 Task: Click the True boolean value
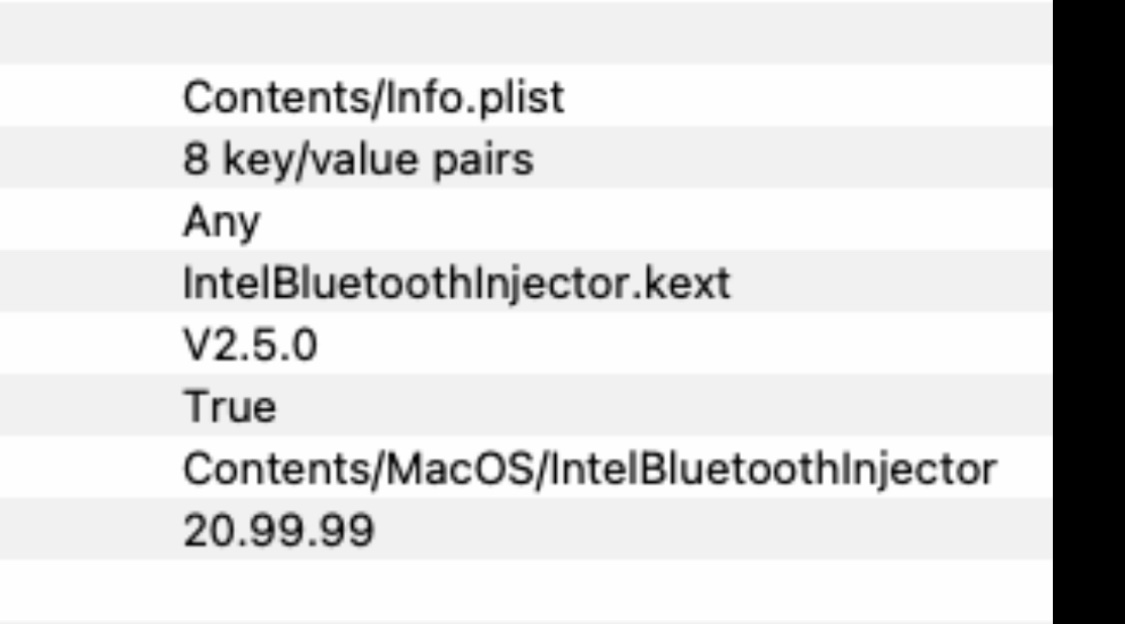tap(229, 408)
